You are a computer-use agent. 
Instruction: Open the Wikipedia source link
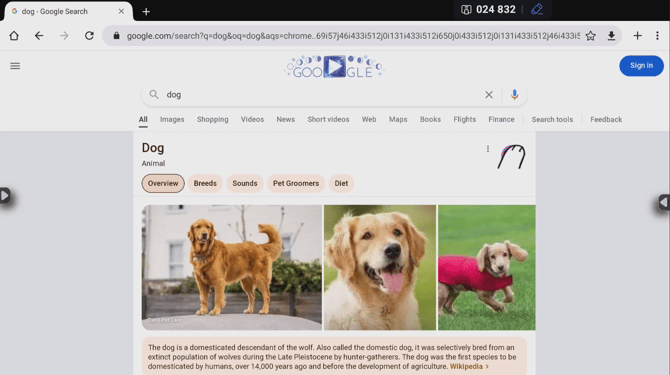pyautogui.click(x=469, y=366)
